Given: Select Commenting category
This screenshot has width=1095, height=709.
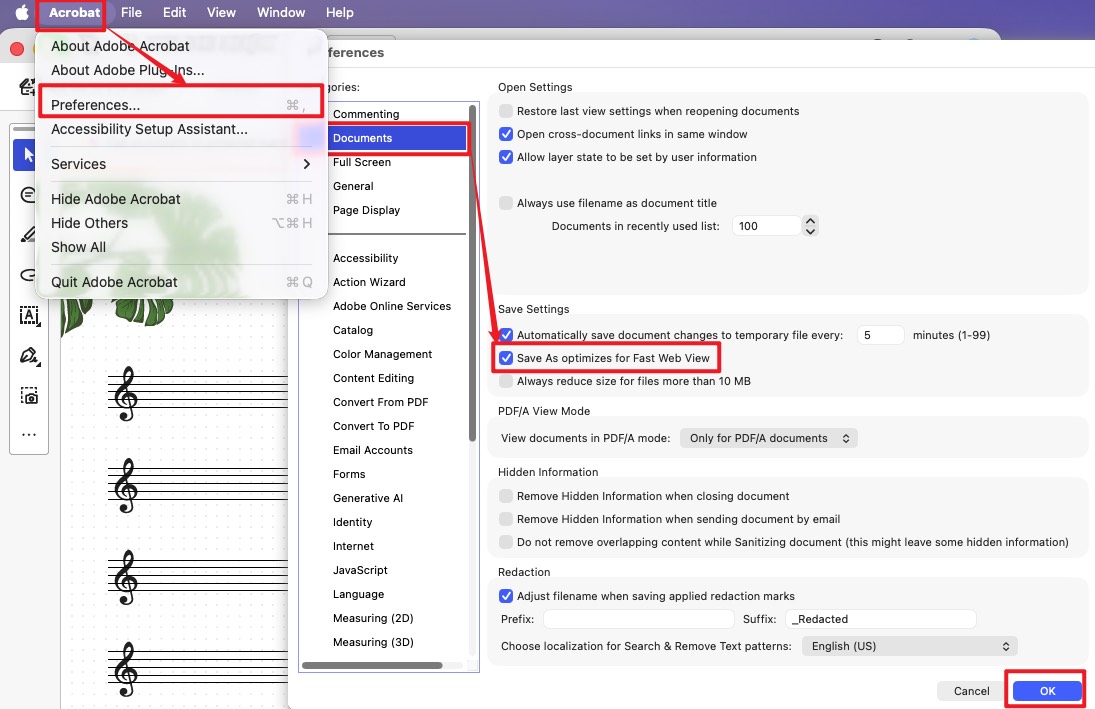Looking at the screenshot, I should click(x=366, y=114).
